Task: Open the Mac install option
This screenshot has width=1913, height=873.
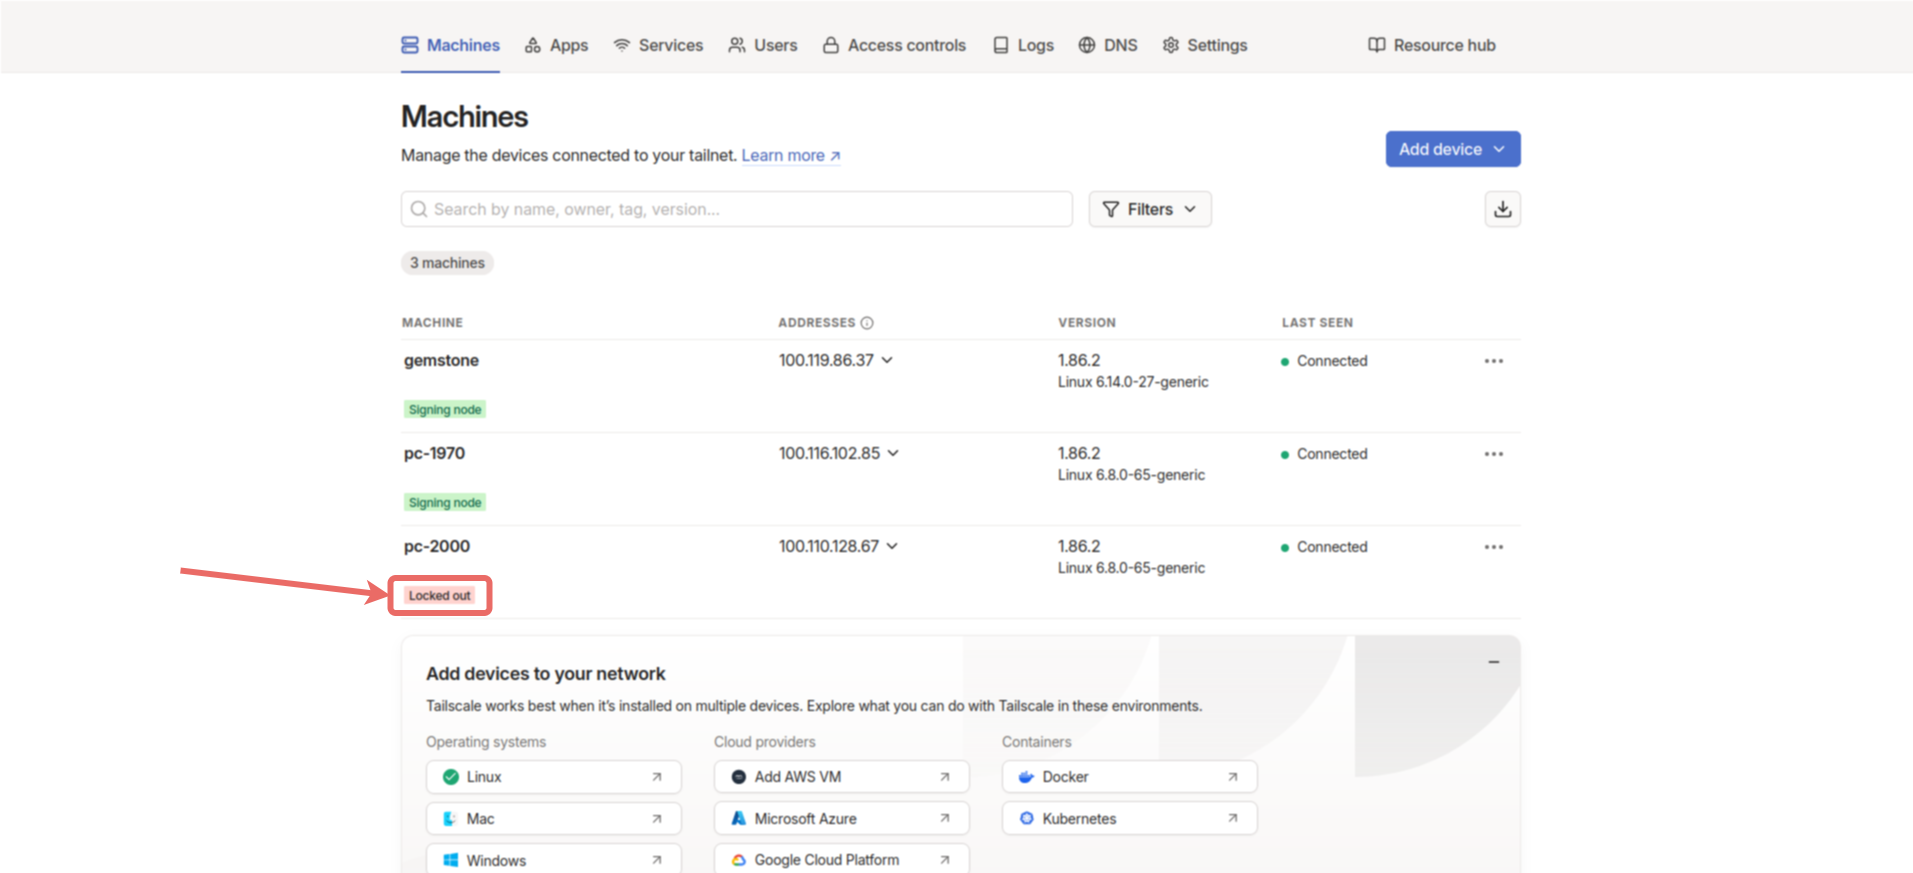Action: pos(553,819)
